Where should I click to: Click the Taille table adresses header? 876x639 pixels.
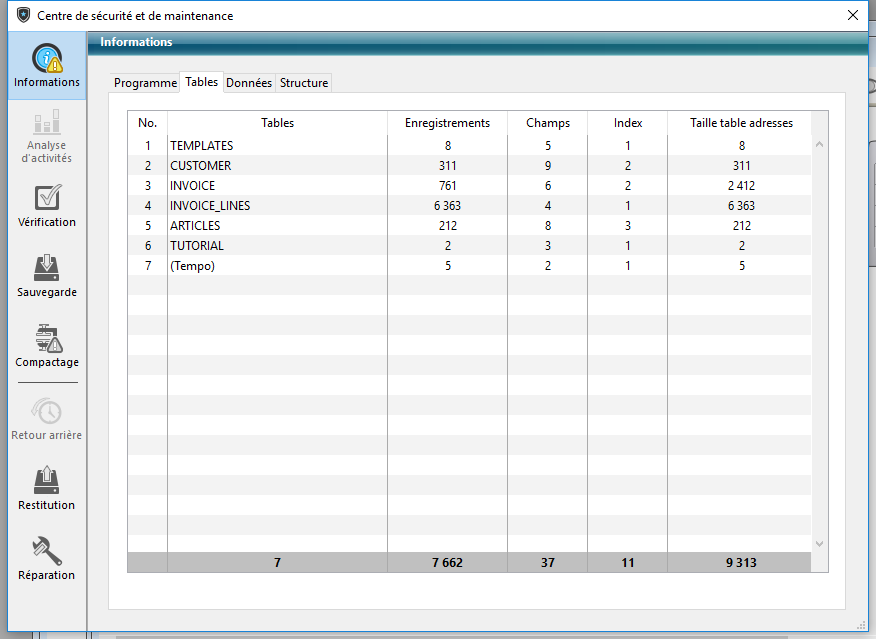(741, 123)
